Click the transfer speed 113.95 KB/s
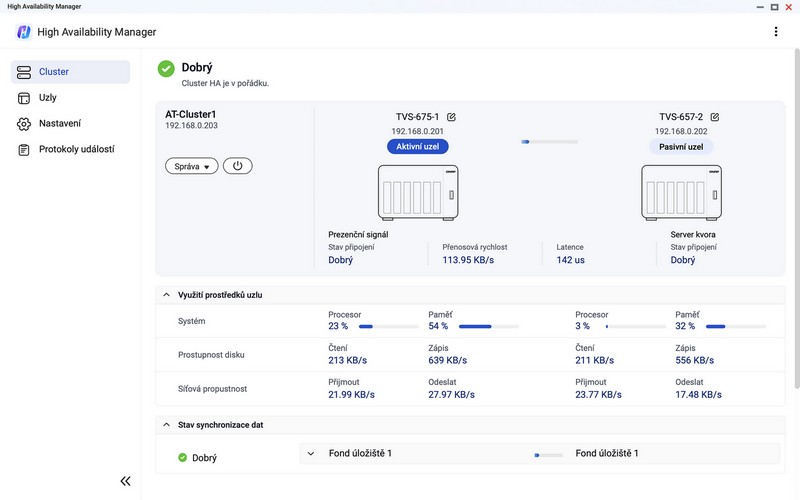800x500 pixels. click(x=468, y=260)
